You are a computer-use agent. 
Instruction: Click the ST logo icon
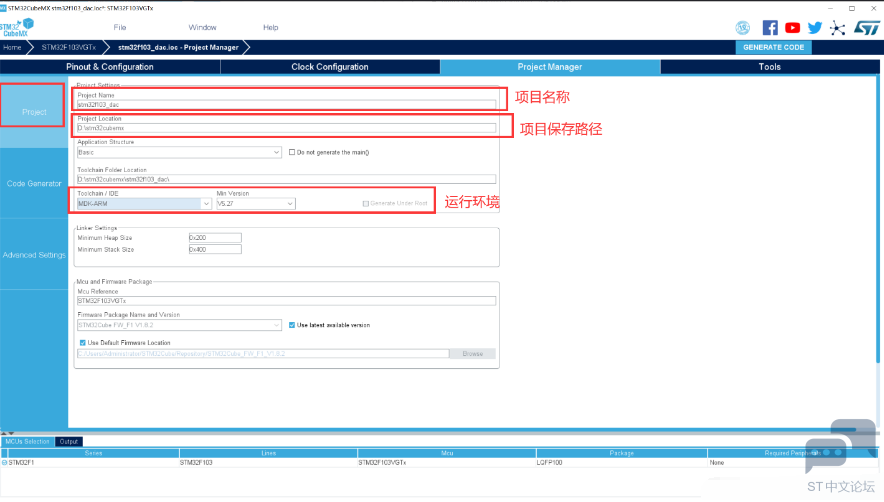[x=867, y=28]
